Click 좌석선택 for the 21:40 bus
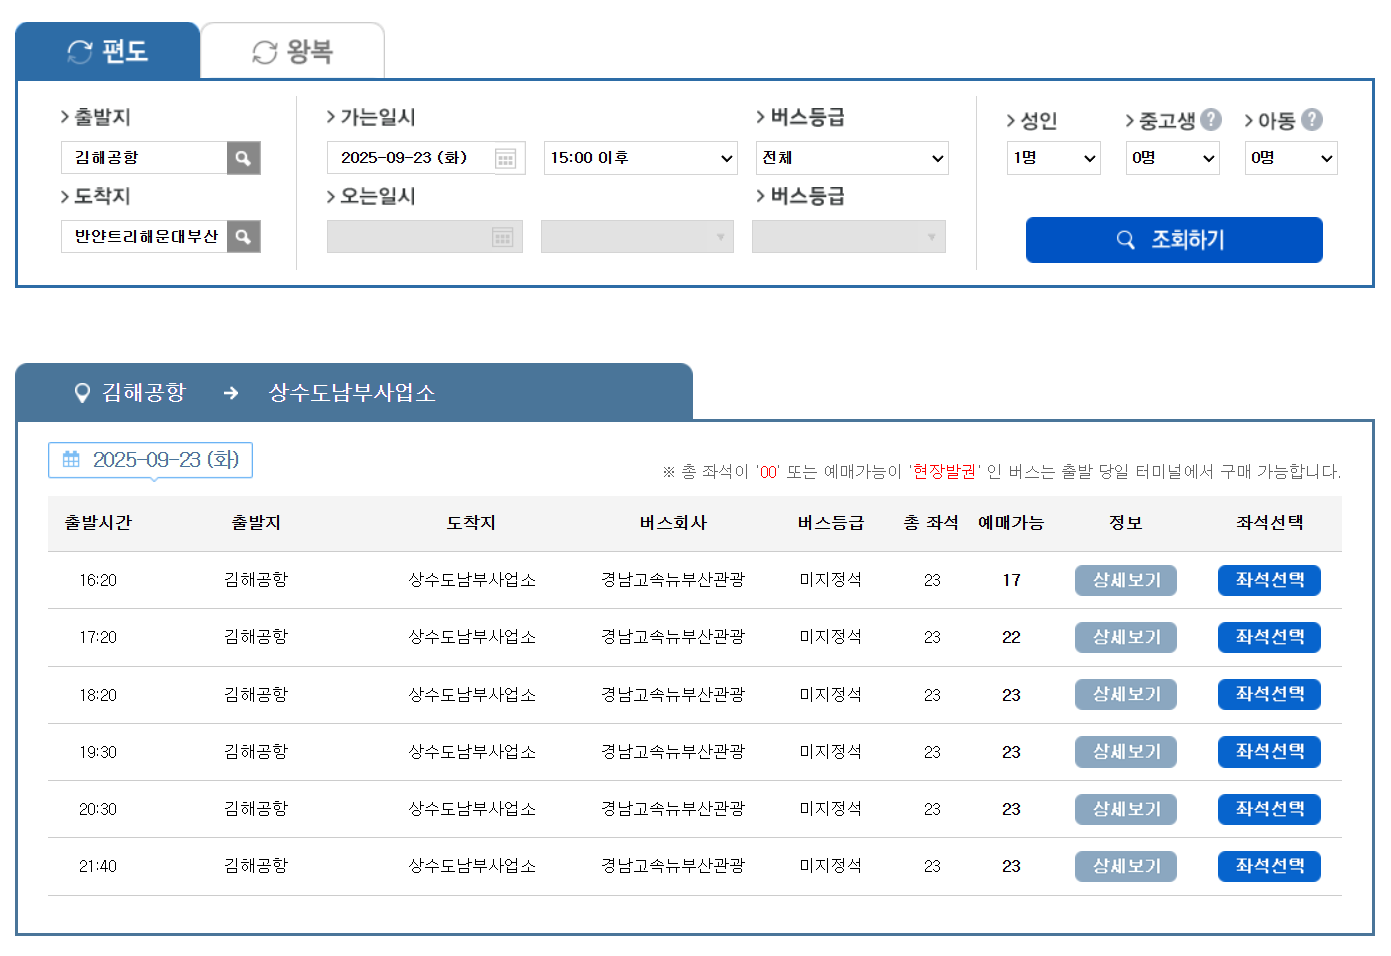Image resolution: width=1391 pixels, height=956 pixels. point(1269,866)
